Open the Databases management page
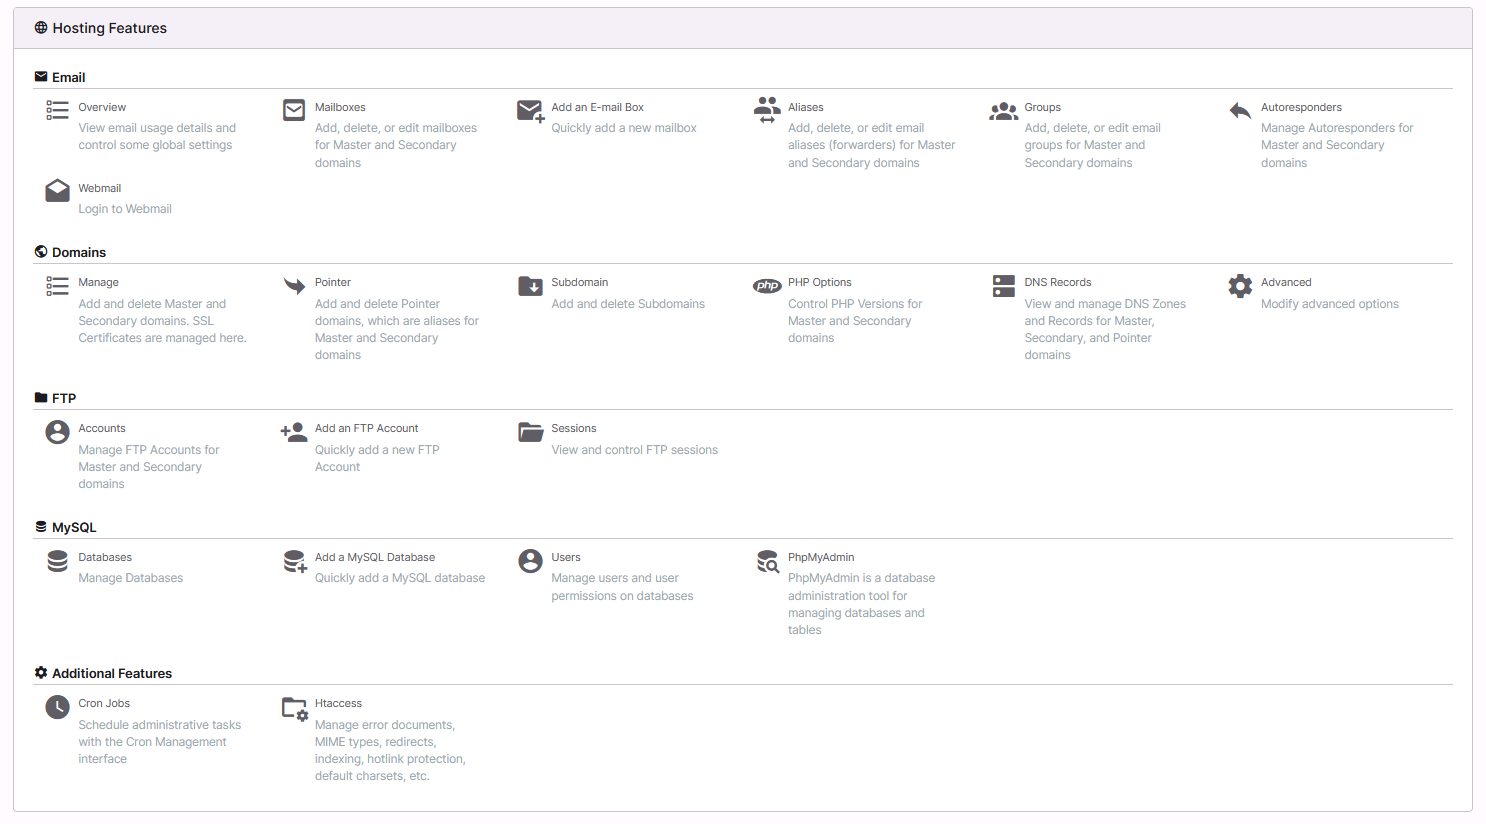The width and height of the screenshot is (1486, 824). 104,557
